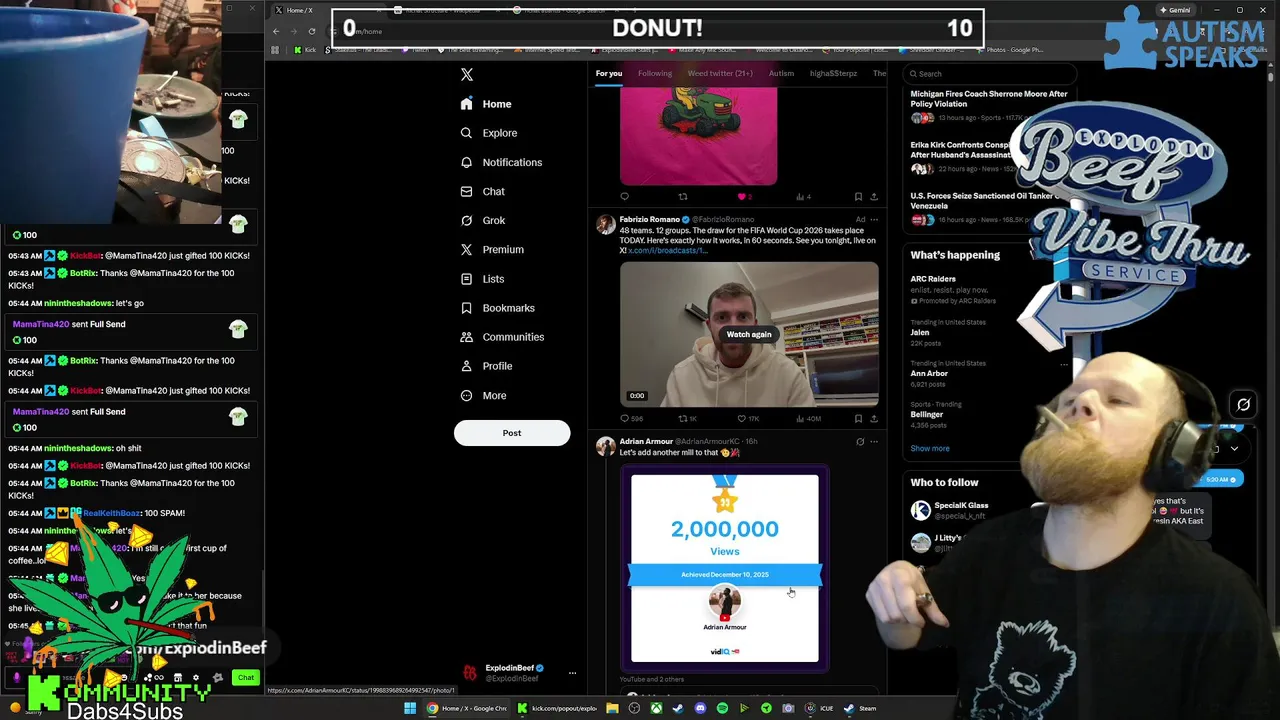
Task: Open Premium in X sidebar
Action: click(x=492, y=249)
